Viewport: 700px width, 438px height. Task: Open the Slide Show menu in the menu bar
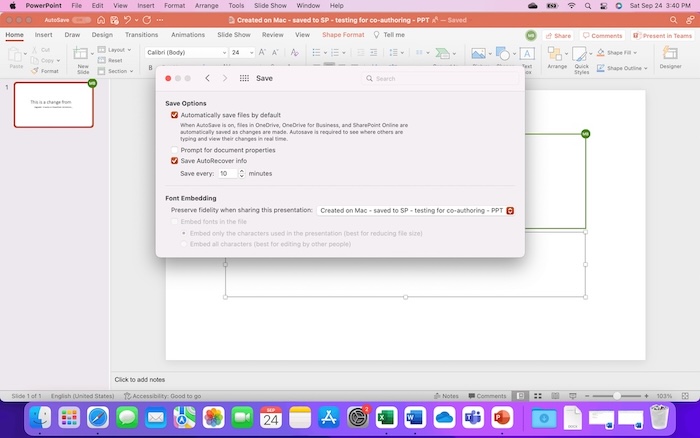270,6
